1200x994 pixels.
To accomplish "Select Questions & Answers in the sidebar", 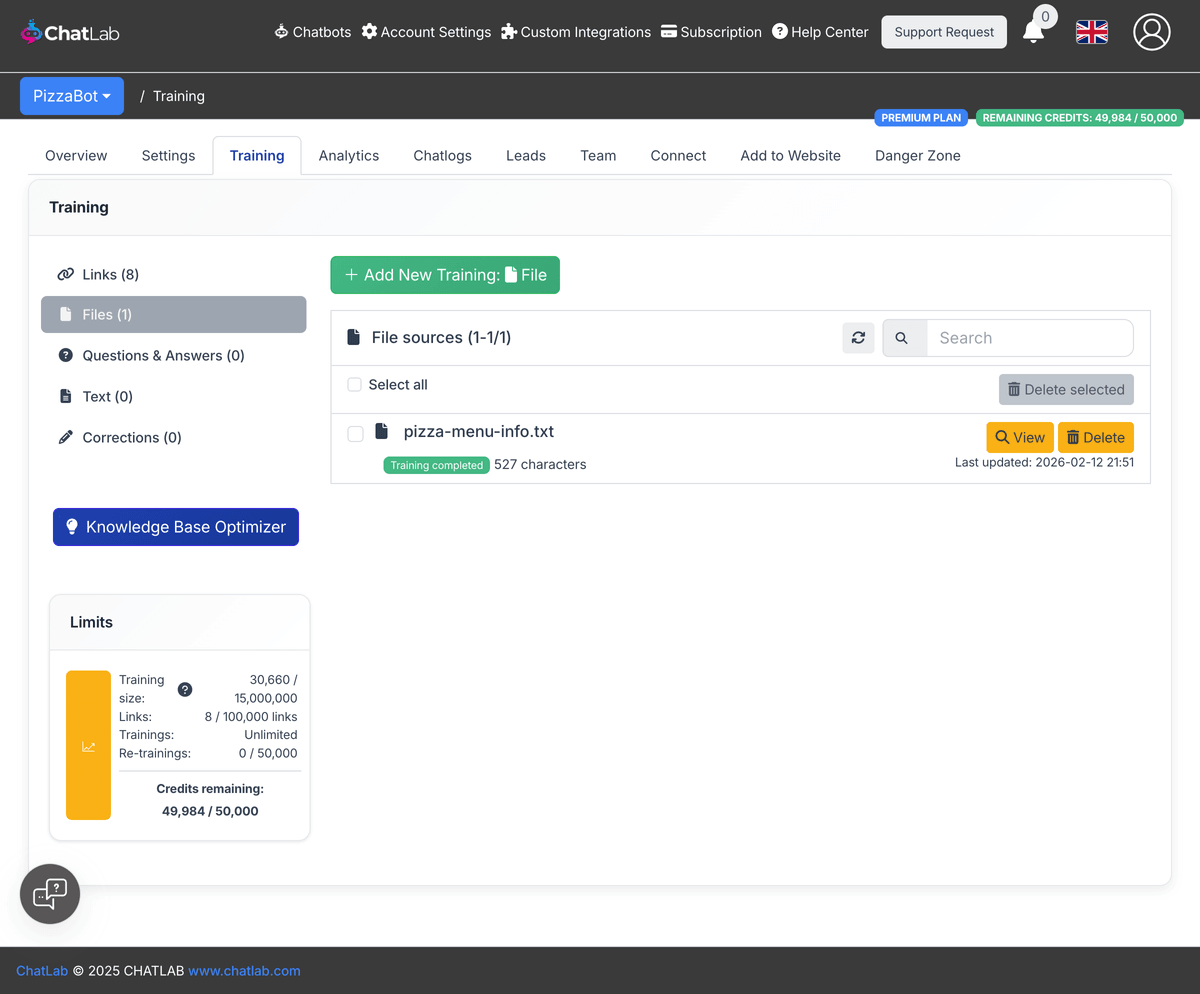I will (163, 356).
